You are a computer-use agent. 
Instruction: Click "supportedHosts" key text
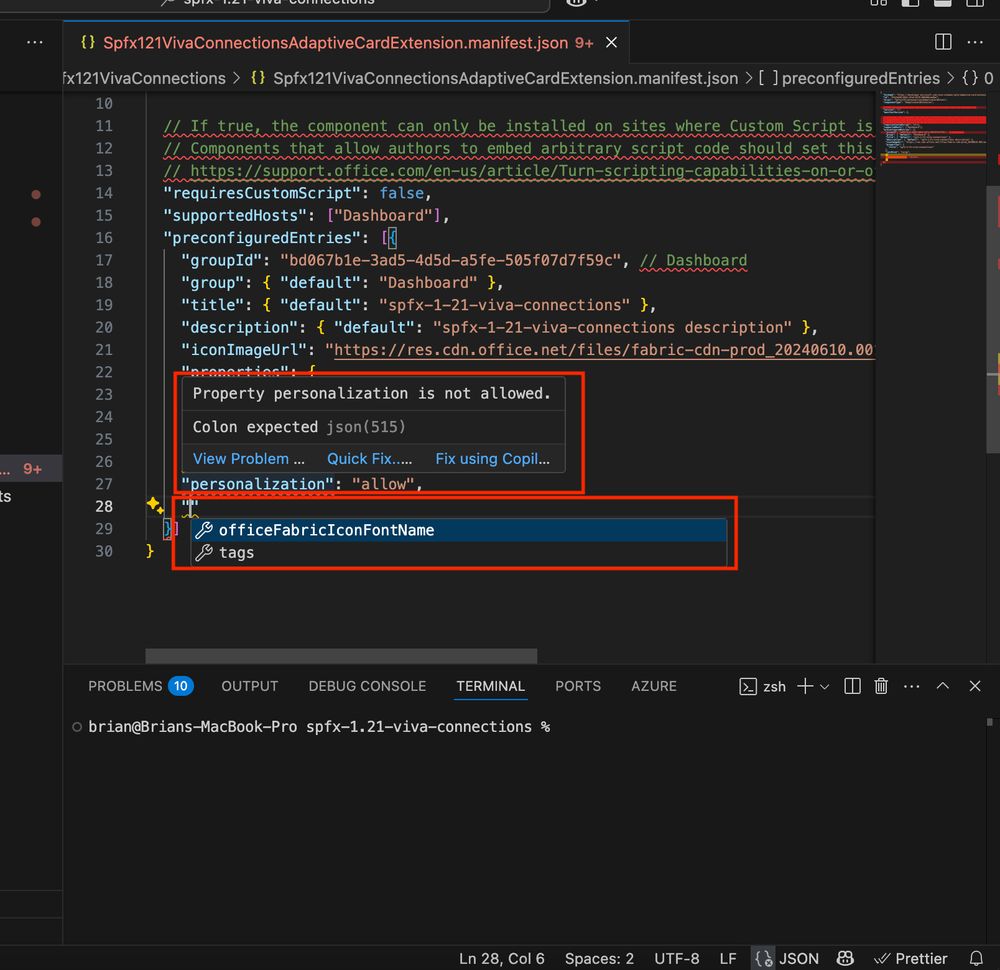[x=235, y=216]
